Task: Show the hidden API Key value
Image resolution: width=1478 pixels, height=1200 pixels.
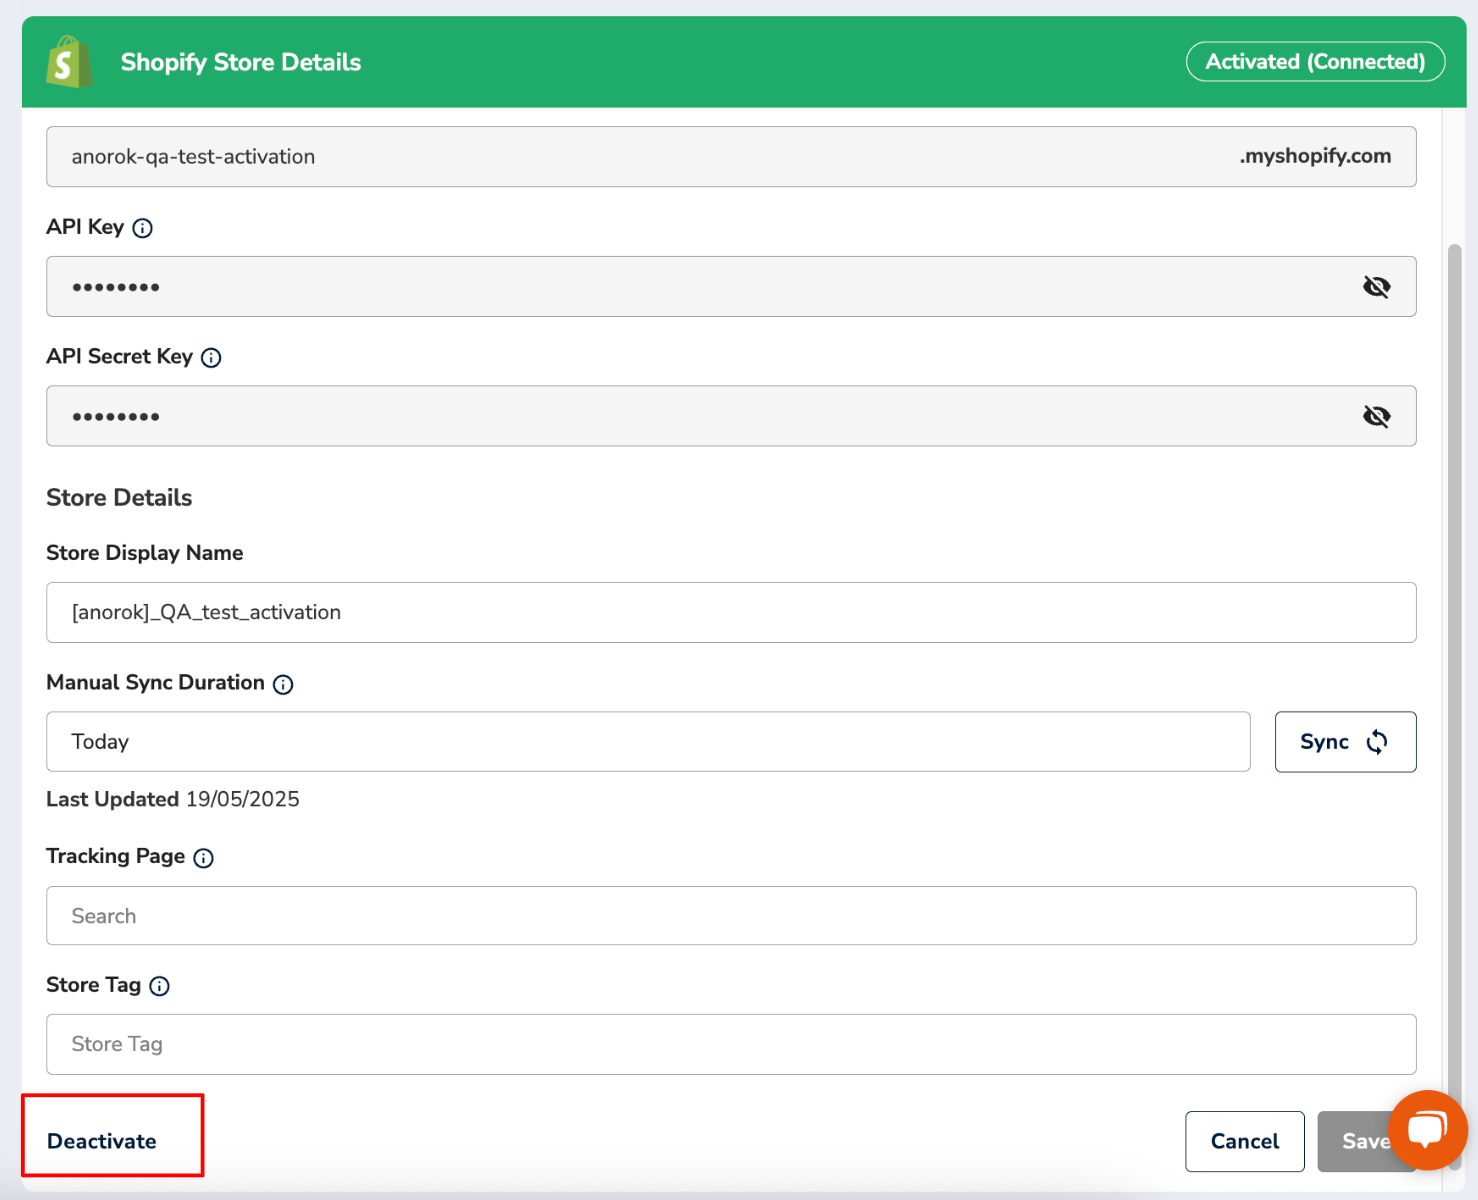Action: (1376, 287)
